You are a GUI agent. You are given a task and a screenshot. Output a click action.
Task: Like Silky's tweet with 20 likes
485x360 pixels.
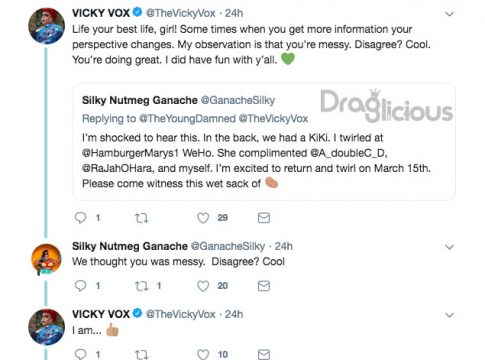pos(203,286)
